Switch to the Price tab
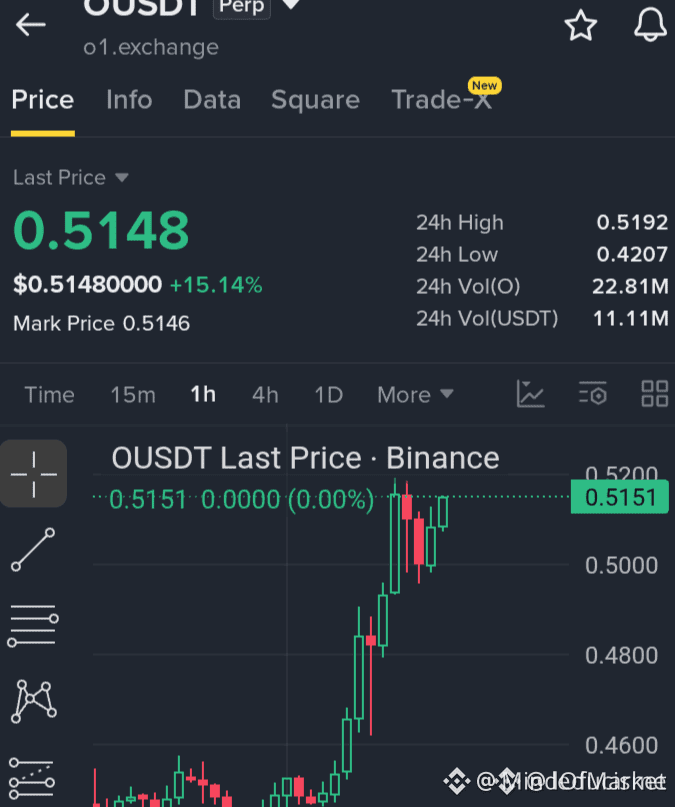675x807 pixels. tap(43, 100)
